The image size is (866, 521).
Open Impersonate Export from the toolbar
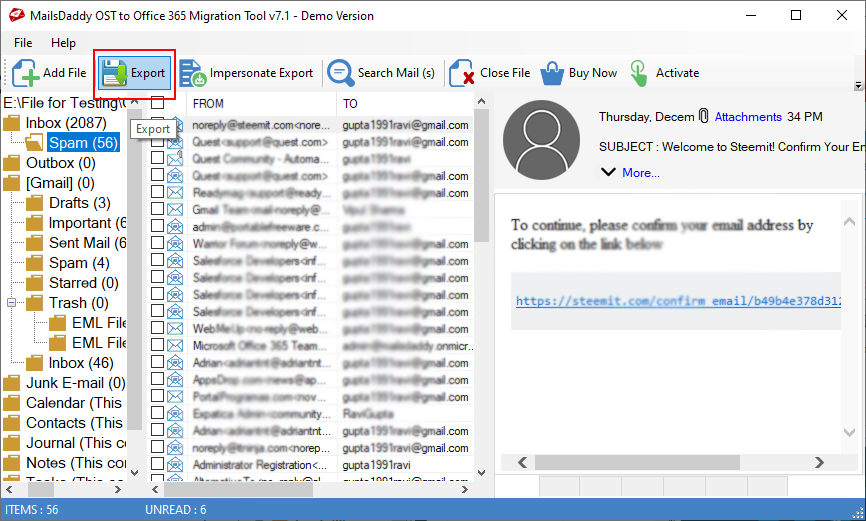[x=246, y=73]
